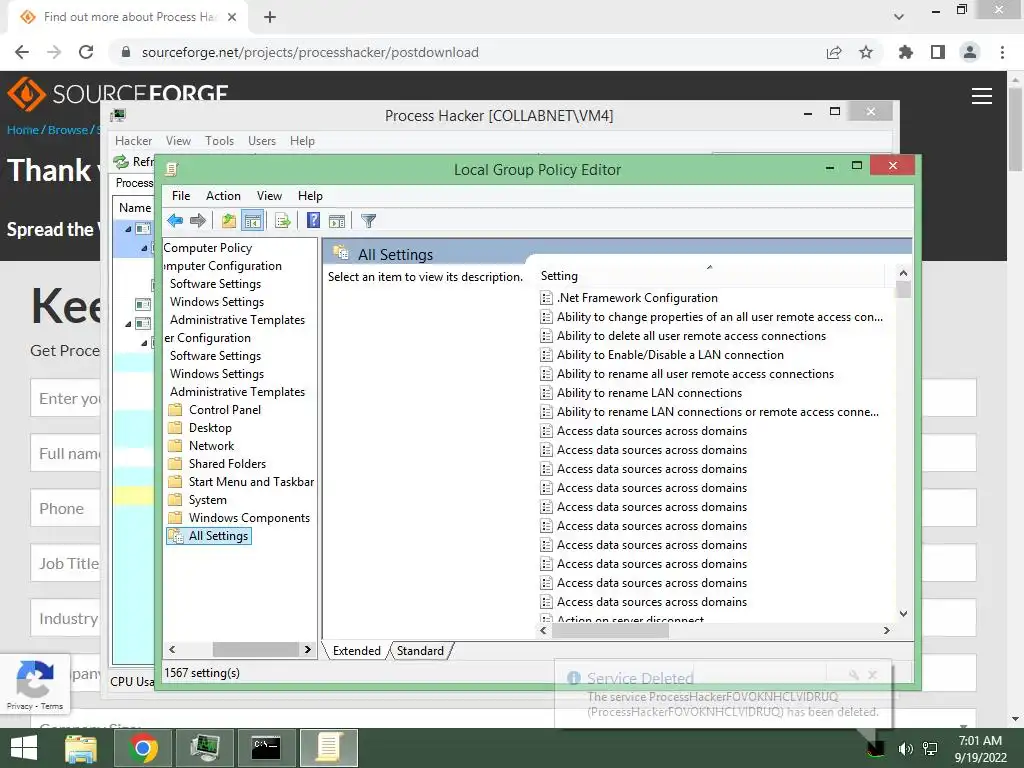Click left arrow of tree horizontal scrollbar
This screenshot has height=768, width=1024.
pyautogui.click(x=172, y=649)
